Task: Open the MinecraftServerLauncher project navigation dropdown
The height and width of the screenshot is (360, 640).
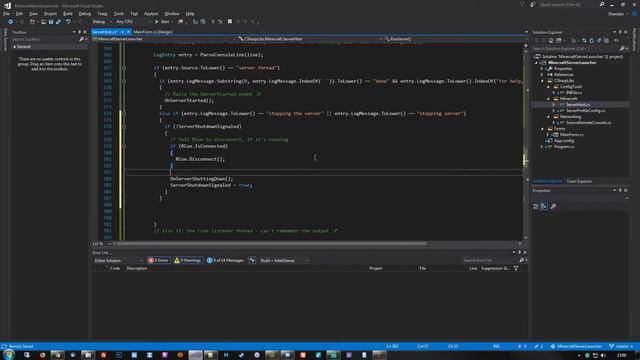Action: tap(163, 39)
